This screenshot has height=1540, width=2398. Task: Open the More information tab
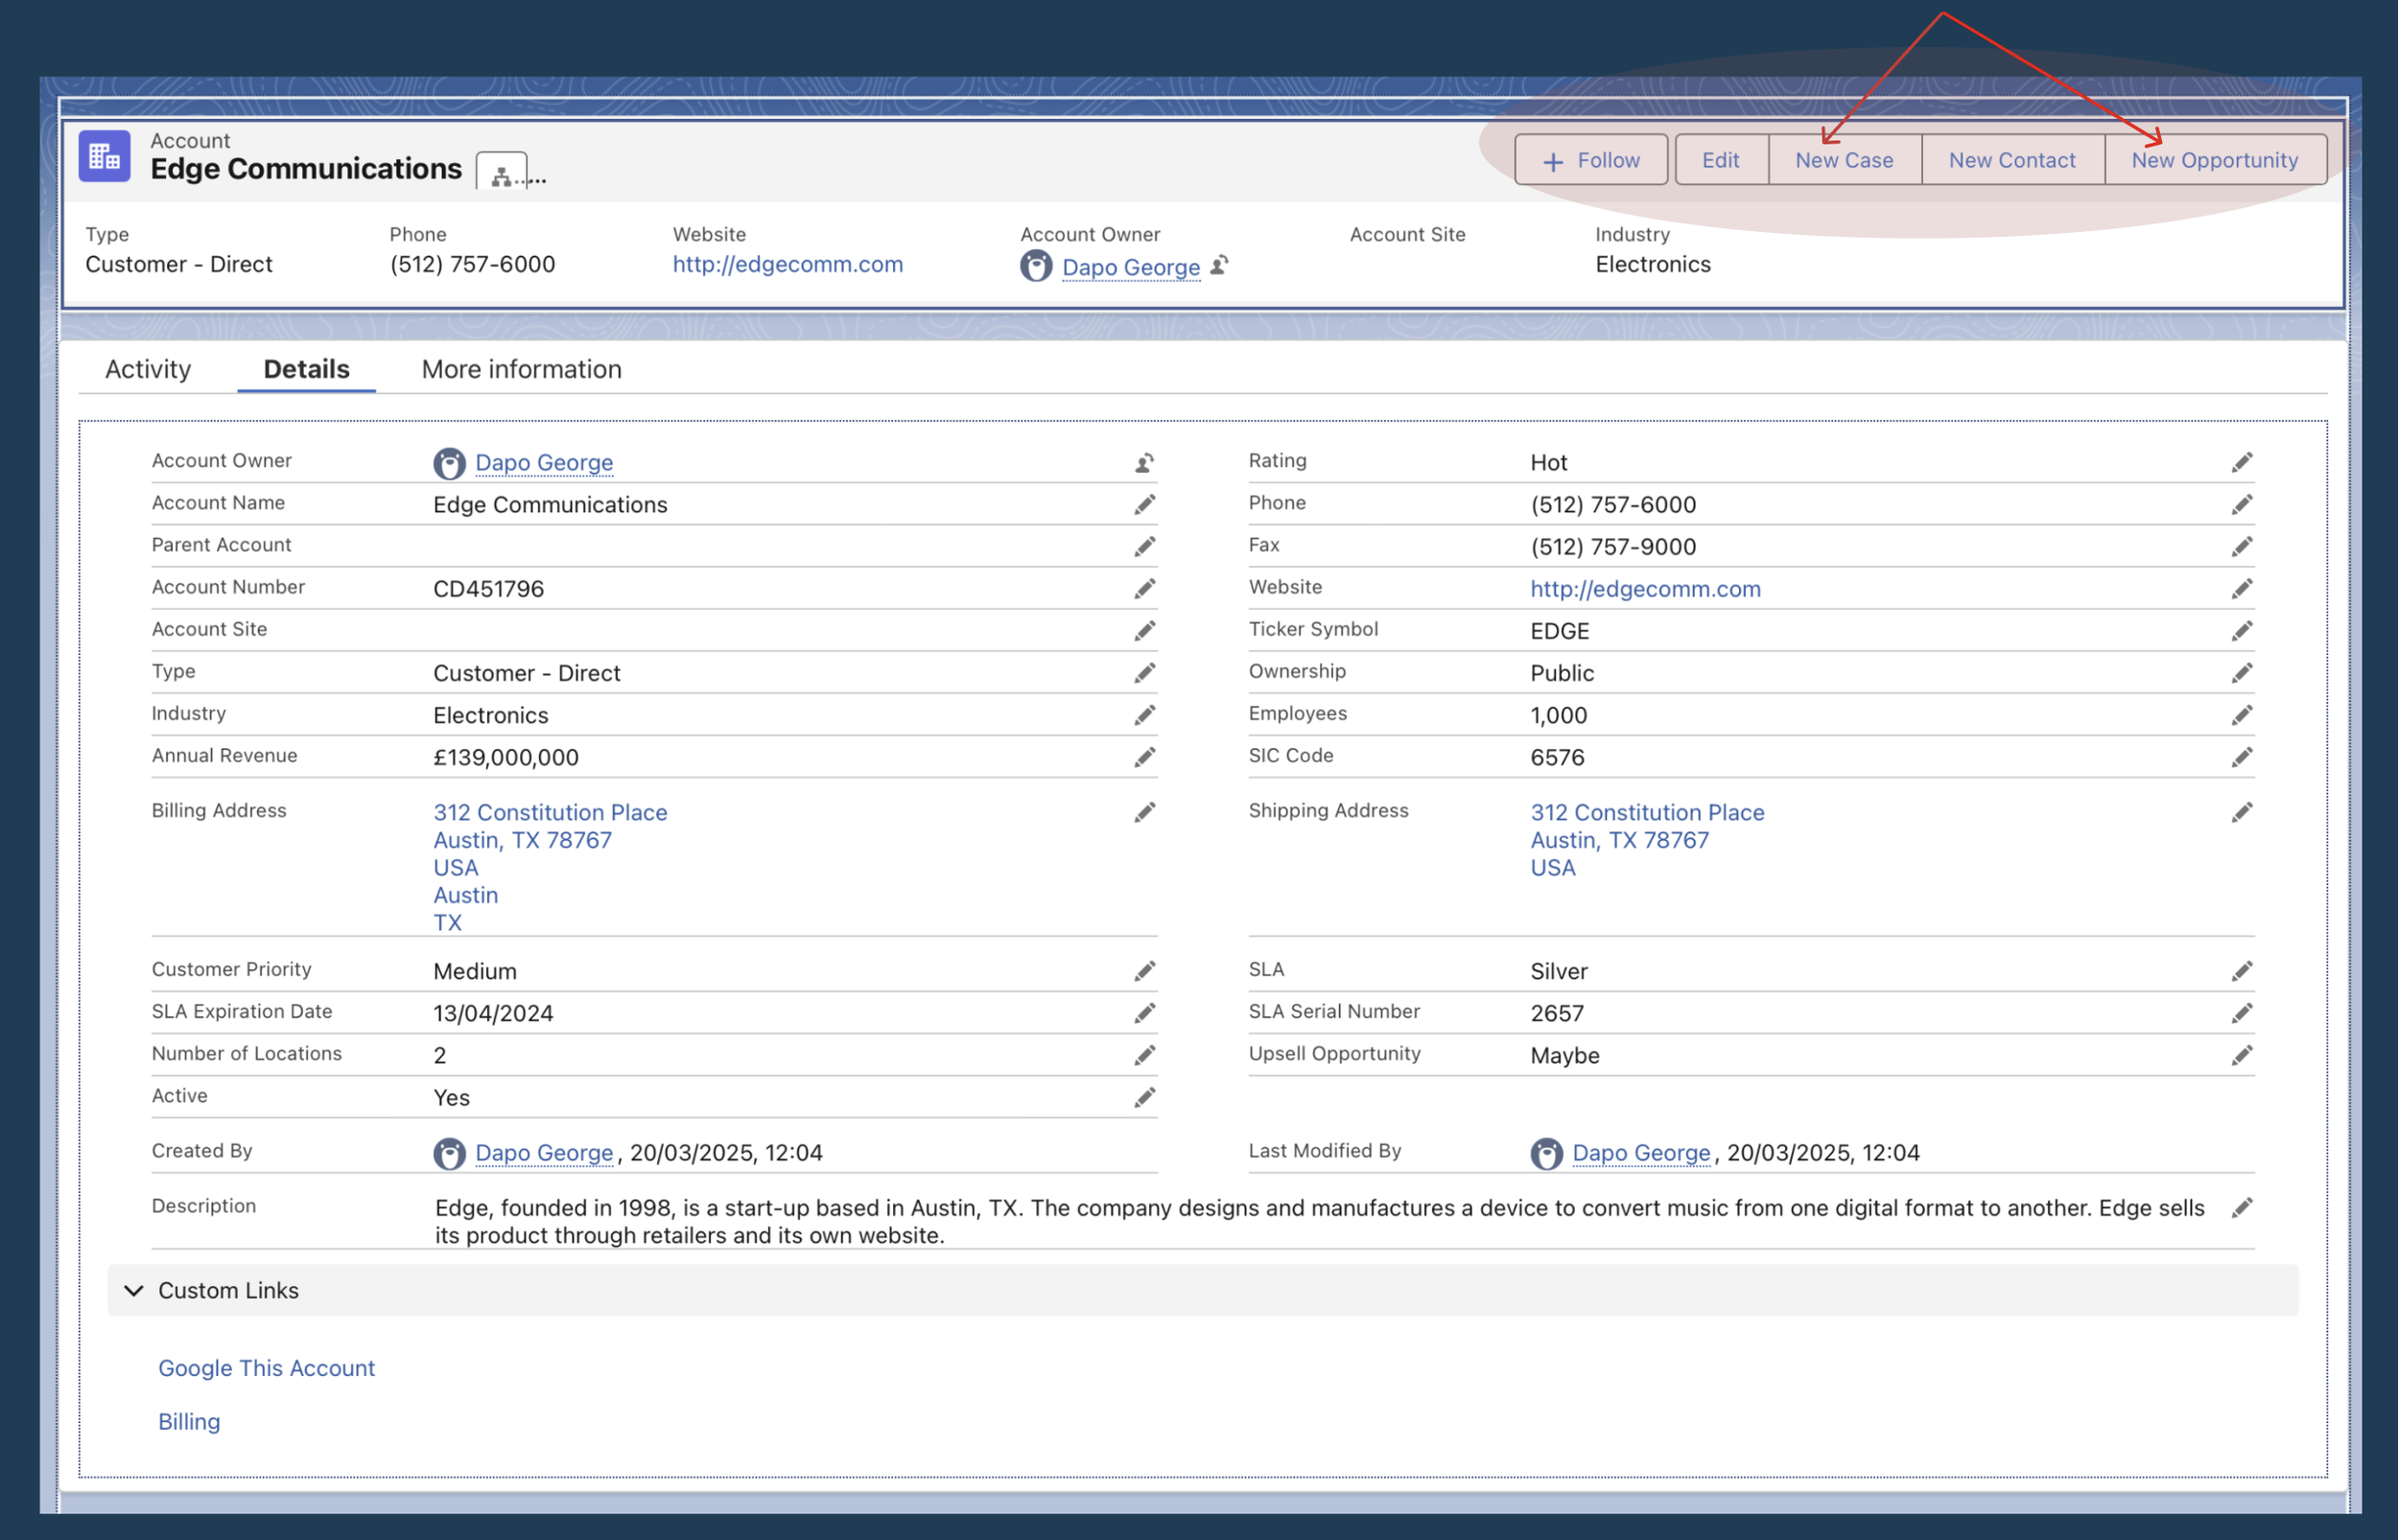pos(521,369)
